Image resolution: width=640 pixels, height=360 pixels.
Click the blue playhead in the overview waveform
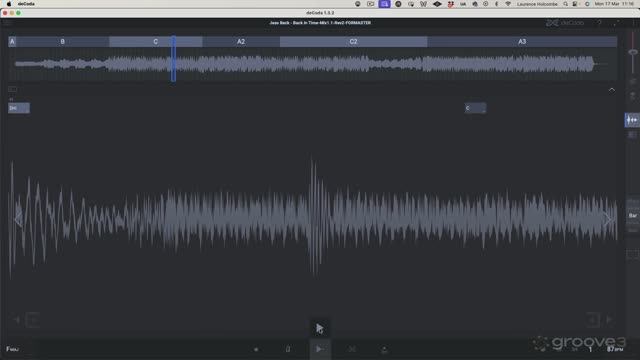(x=173, y=59)
